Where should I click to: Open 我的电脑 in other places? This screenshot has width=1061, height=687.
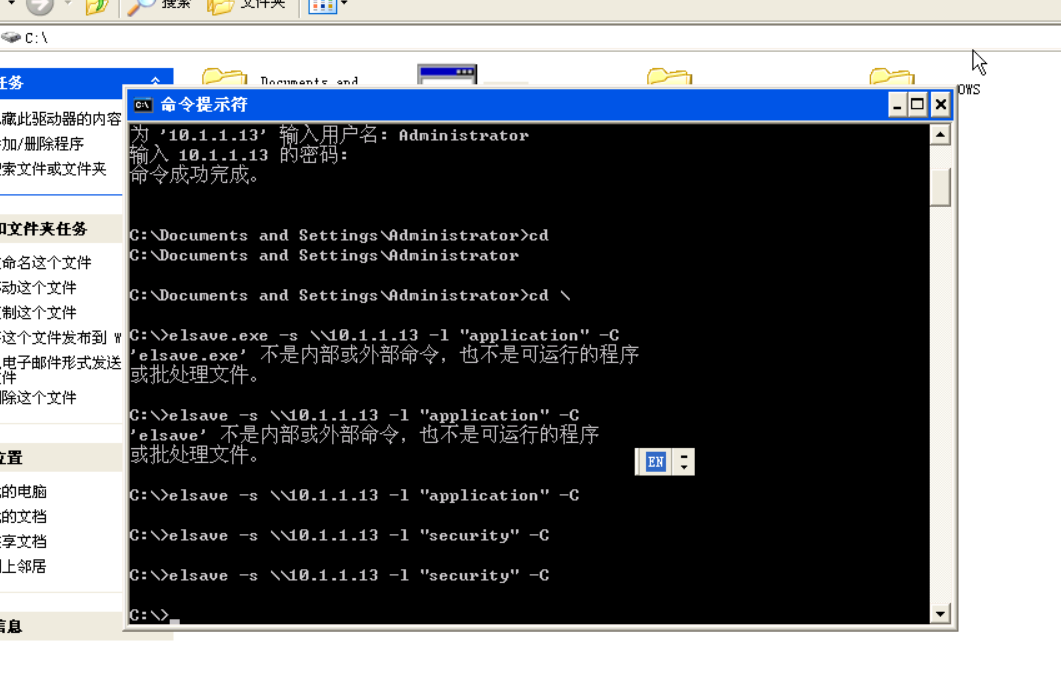(x=24, y=491)
